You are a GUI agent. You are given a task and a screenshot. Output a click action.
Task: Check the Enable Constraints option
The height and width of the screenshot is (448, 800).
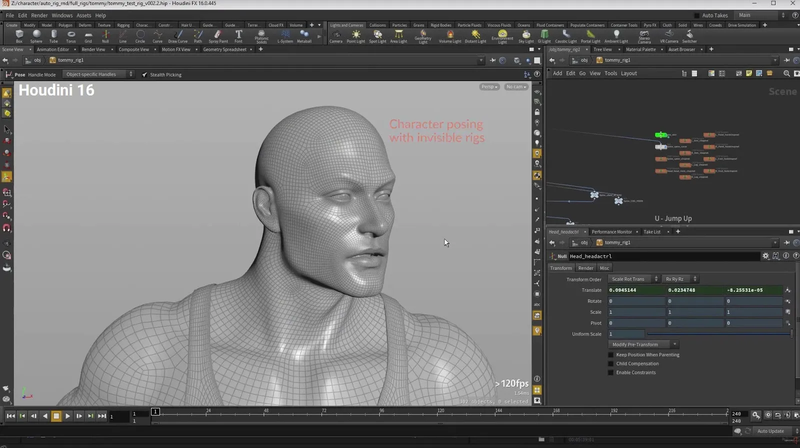pos(611,371)
